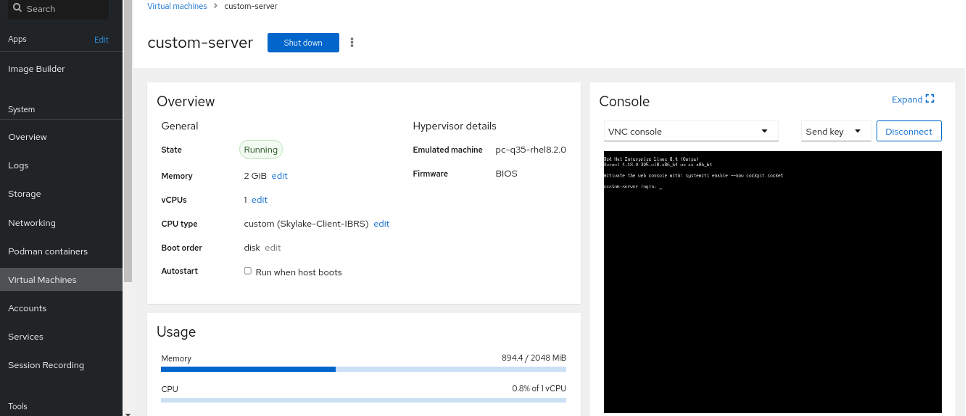Viewport: 966px width, 416px height.
Task: Open the Send key dropdown
Action: click(x=834, y=131)
